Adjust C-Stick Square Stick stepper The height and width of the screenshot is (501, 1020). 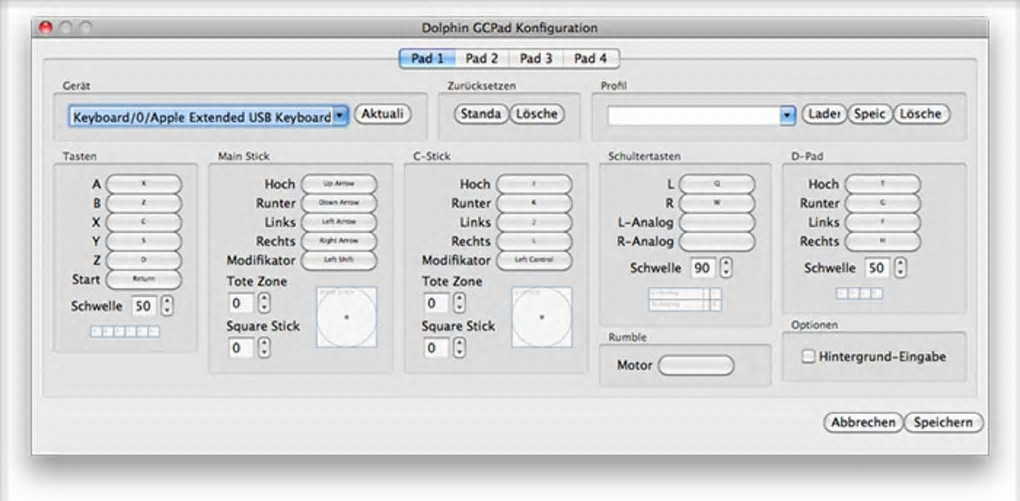(459, 347)
